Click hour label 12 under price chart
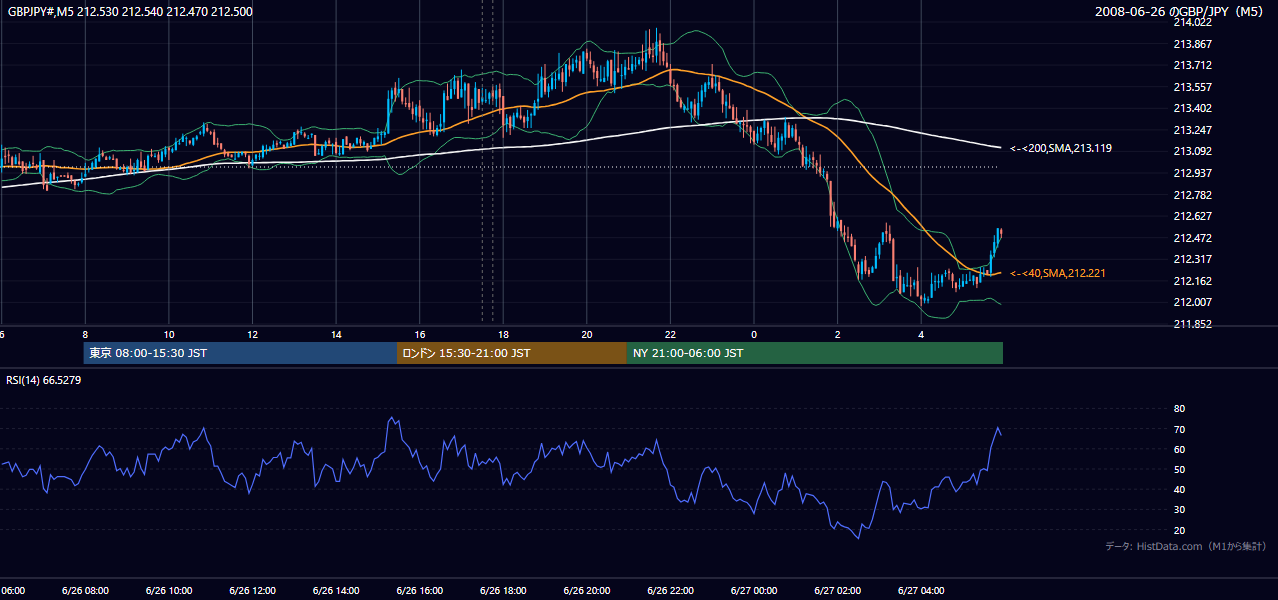1278x600 pixels. (252, 334)
